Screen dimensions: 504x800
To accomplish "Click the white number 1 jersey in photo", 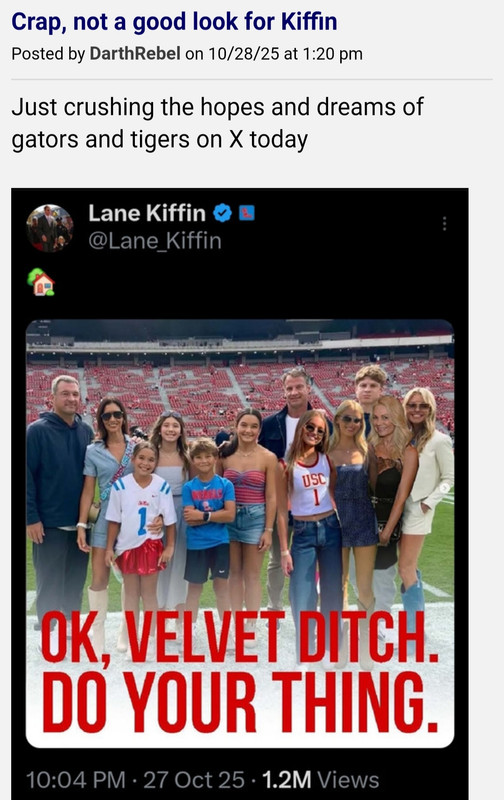I will click(x=139, y=512).
